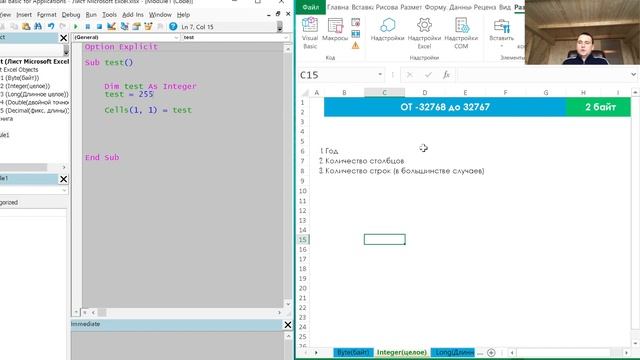This screenshot has width=640, height=360.
Task: Click the formula bar confirm checkmark icon
Action: coord(428,75)
